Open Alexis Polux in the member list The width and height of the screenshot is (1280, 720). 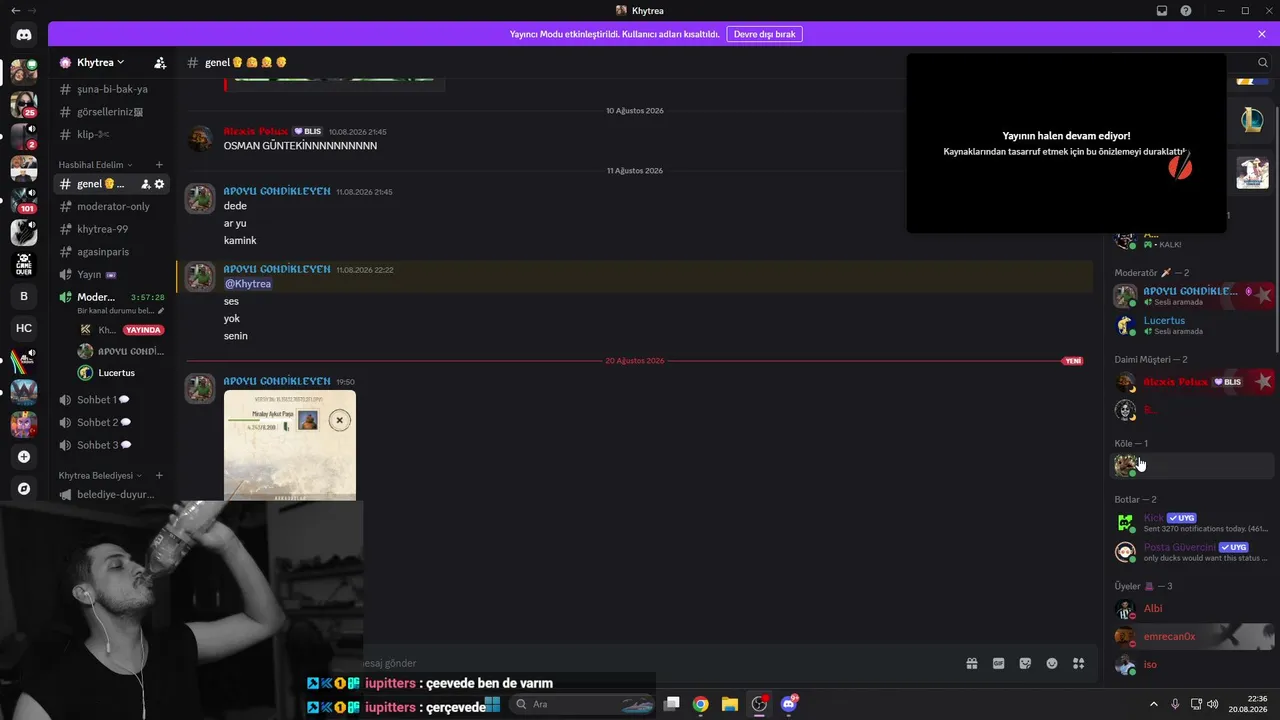click(x=1194, y=382)
